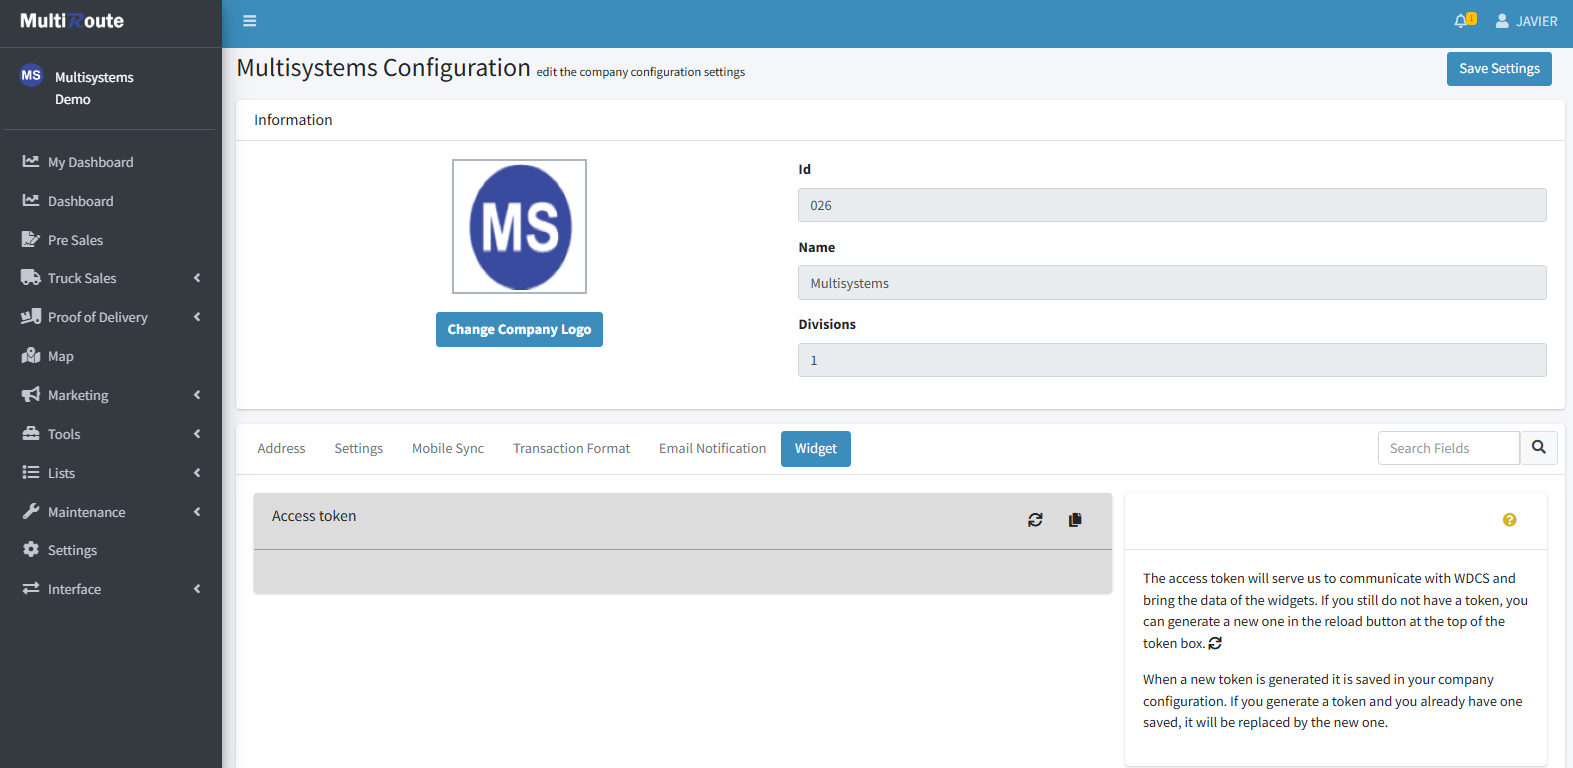This screenshot has width=1573, height=768.
Task: Switch to the Address tab
Action: click(281, 449)
